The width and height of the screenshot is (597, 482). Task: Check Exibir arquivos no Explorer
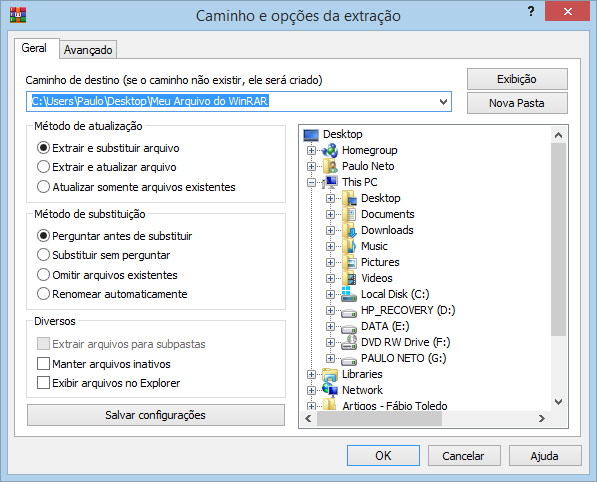coord(43,383)
